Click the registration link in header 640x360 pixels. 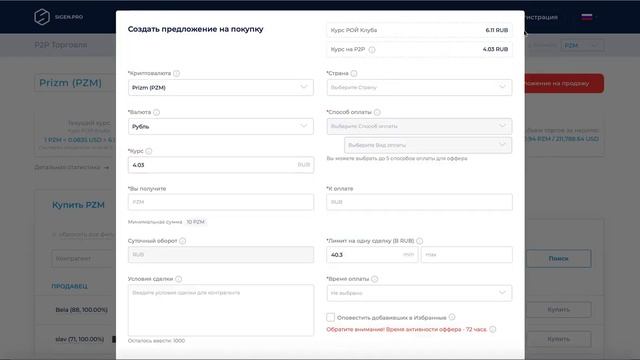tap(541, 17)
